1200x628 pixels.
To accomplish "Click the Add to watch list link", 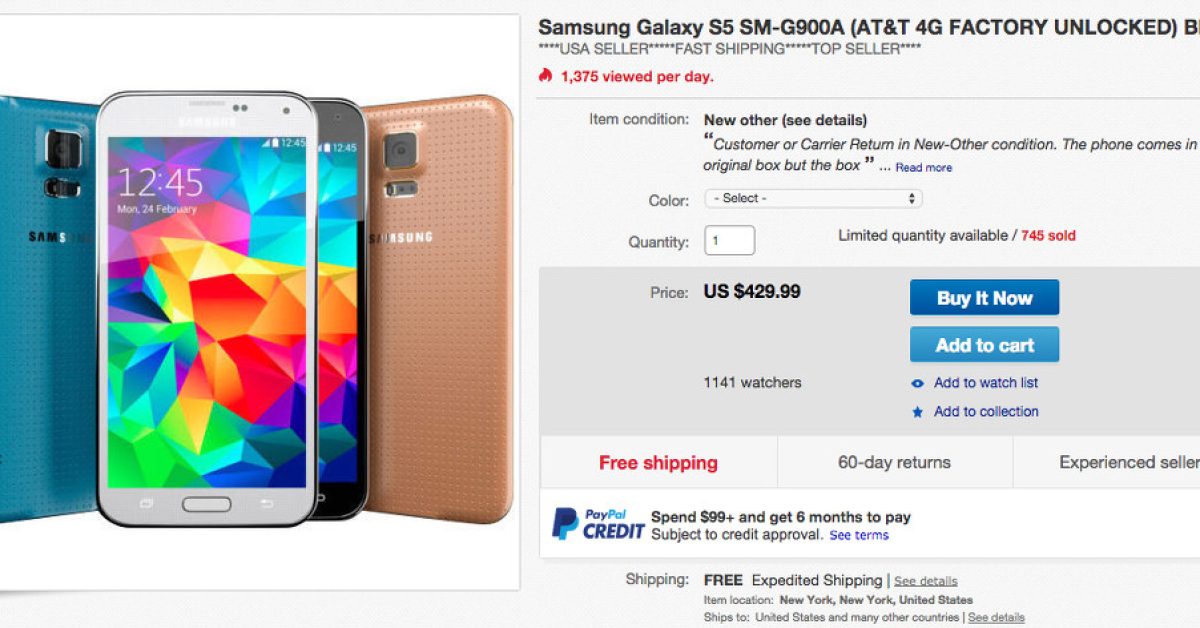I will pos(985,383).
